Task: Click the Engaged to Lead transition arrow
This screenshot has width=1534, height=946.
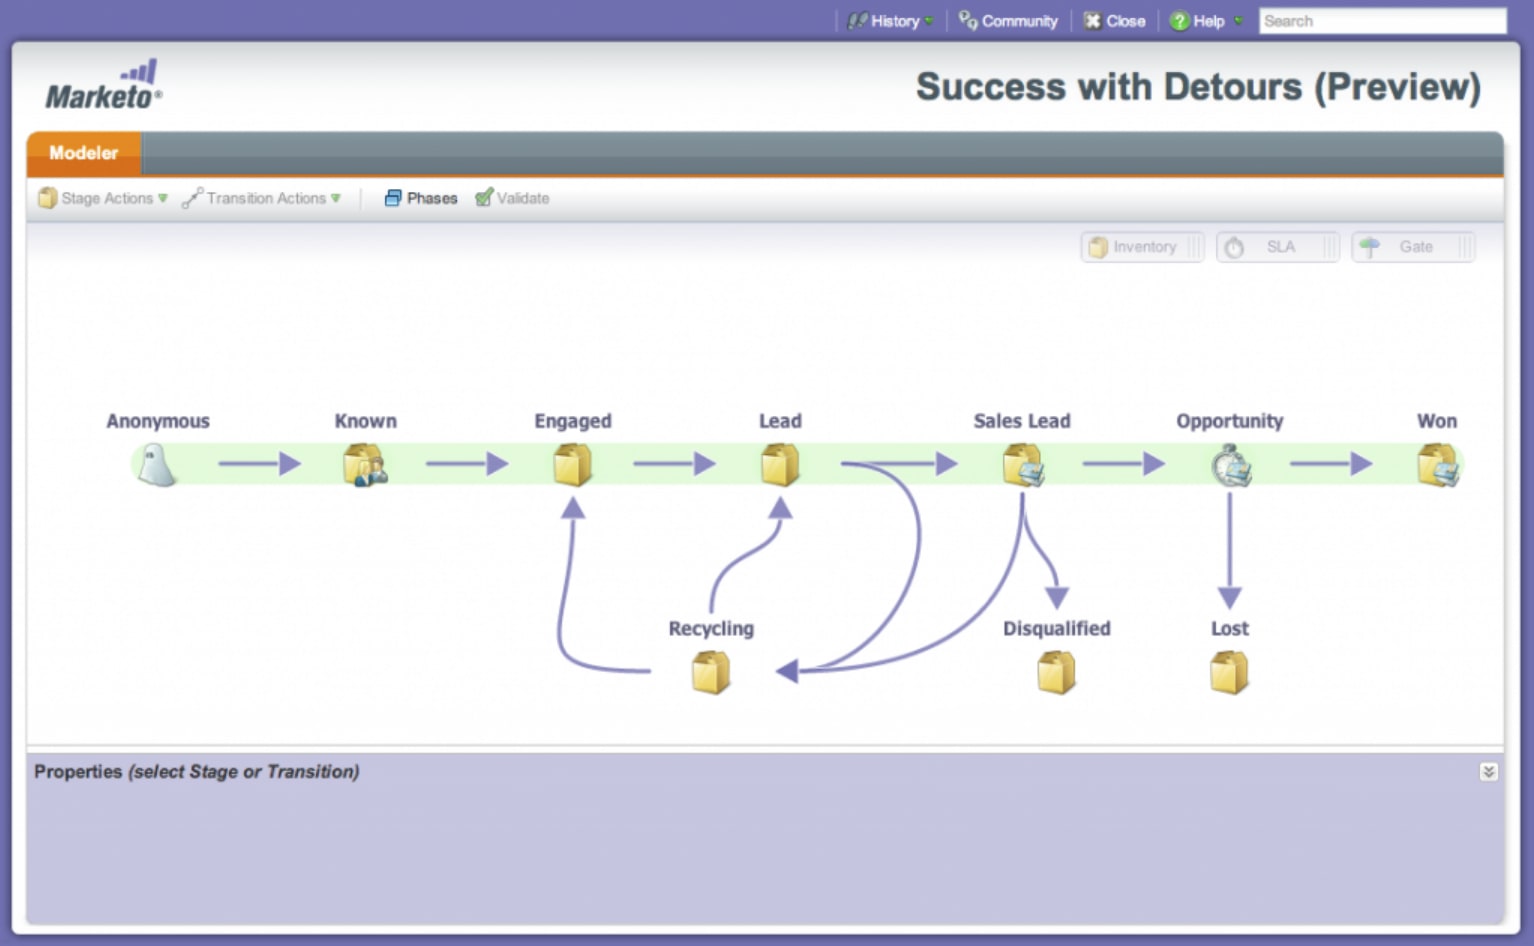Action: (675, 464)
